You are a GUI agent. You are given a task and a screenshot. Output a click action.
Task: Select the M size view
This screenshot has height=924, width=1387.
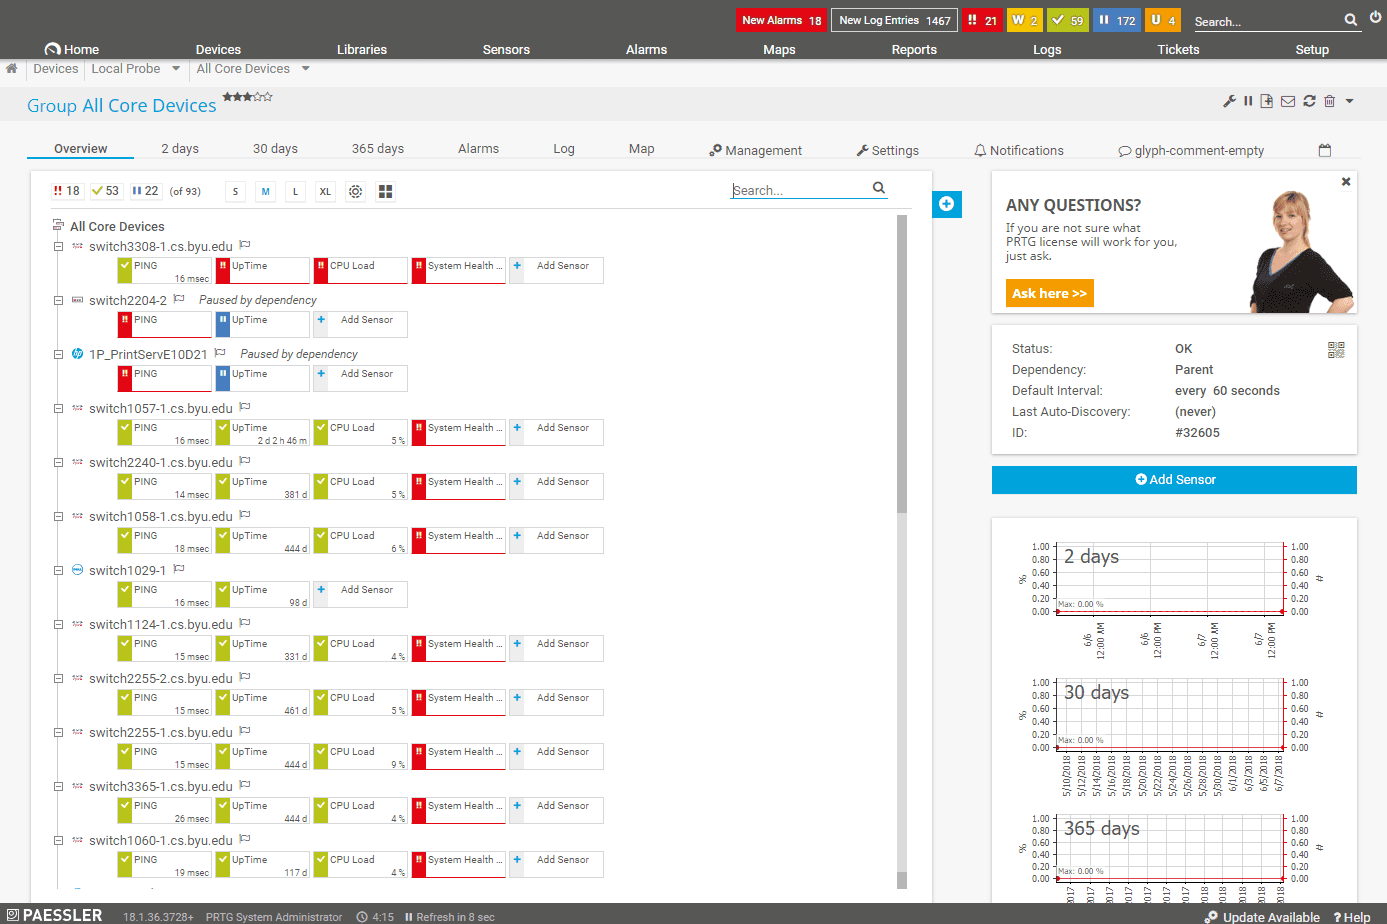click(265, 191)
